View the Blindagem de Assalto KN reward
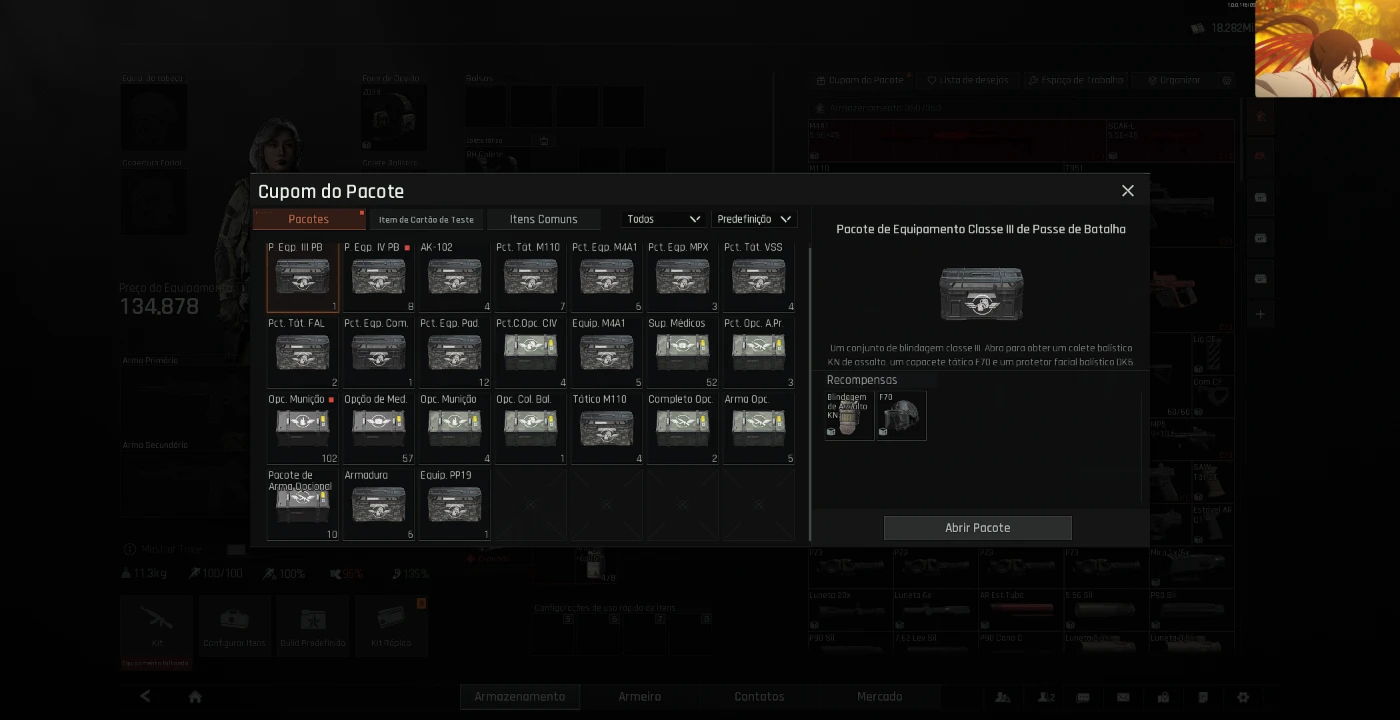The height and width of the screenshot is (720, 1400). [x=849, y=415]
